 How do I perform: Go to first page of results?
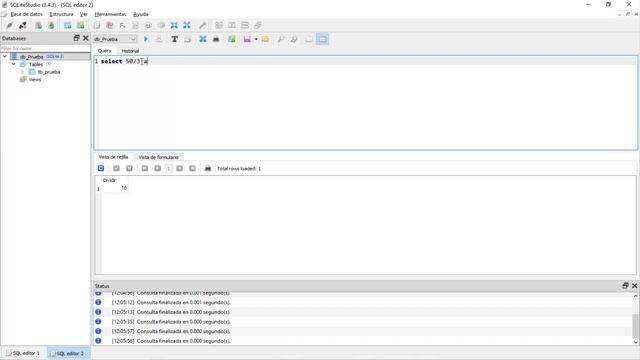144,169
